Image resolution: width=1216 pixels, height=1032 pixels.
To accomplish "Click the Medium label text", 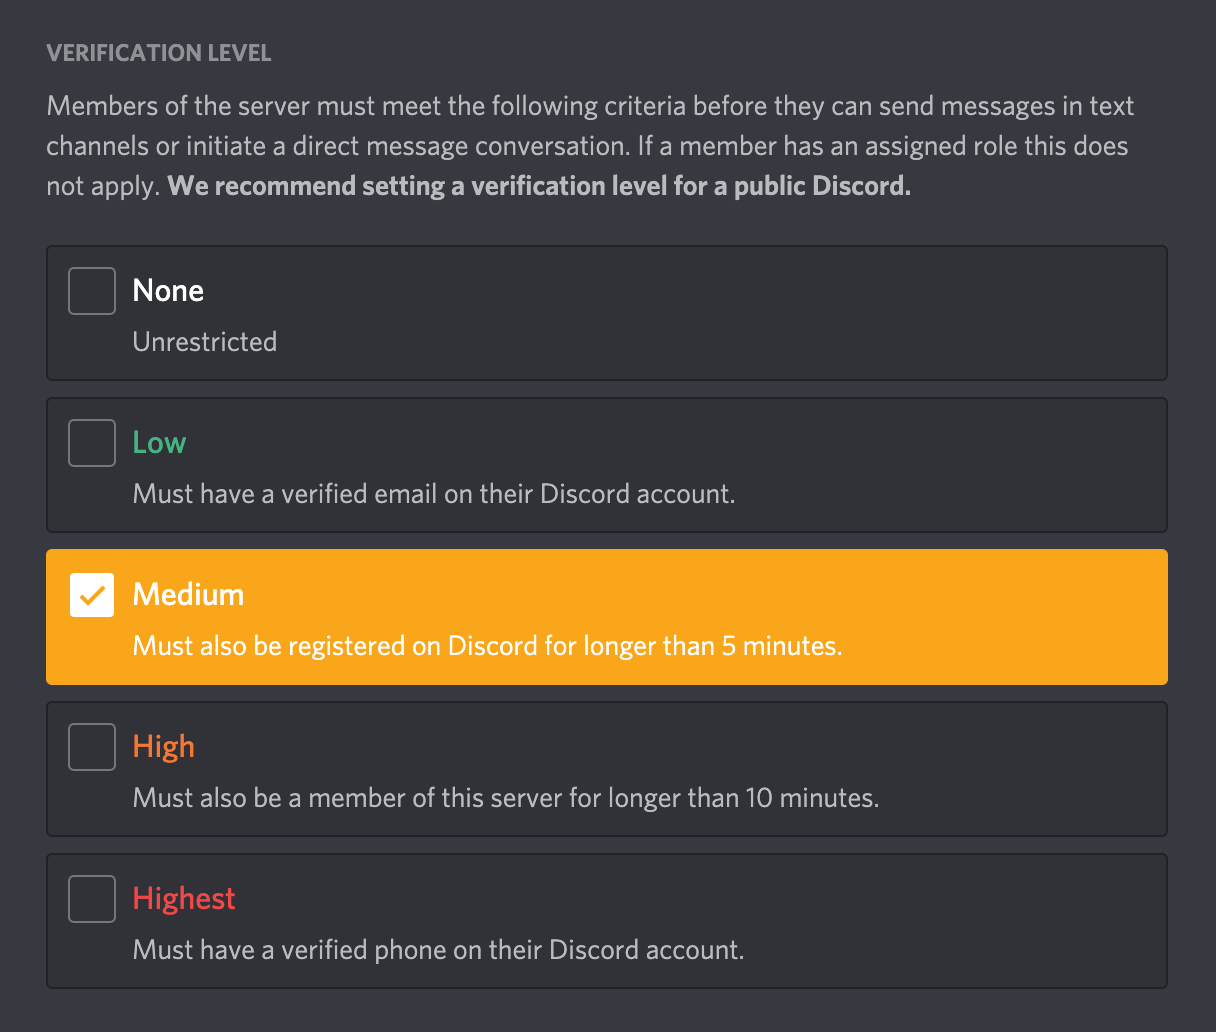I will pos(188,594).
